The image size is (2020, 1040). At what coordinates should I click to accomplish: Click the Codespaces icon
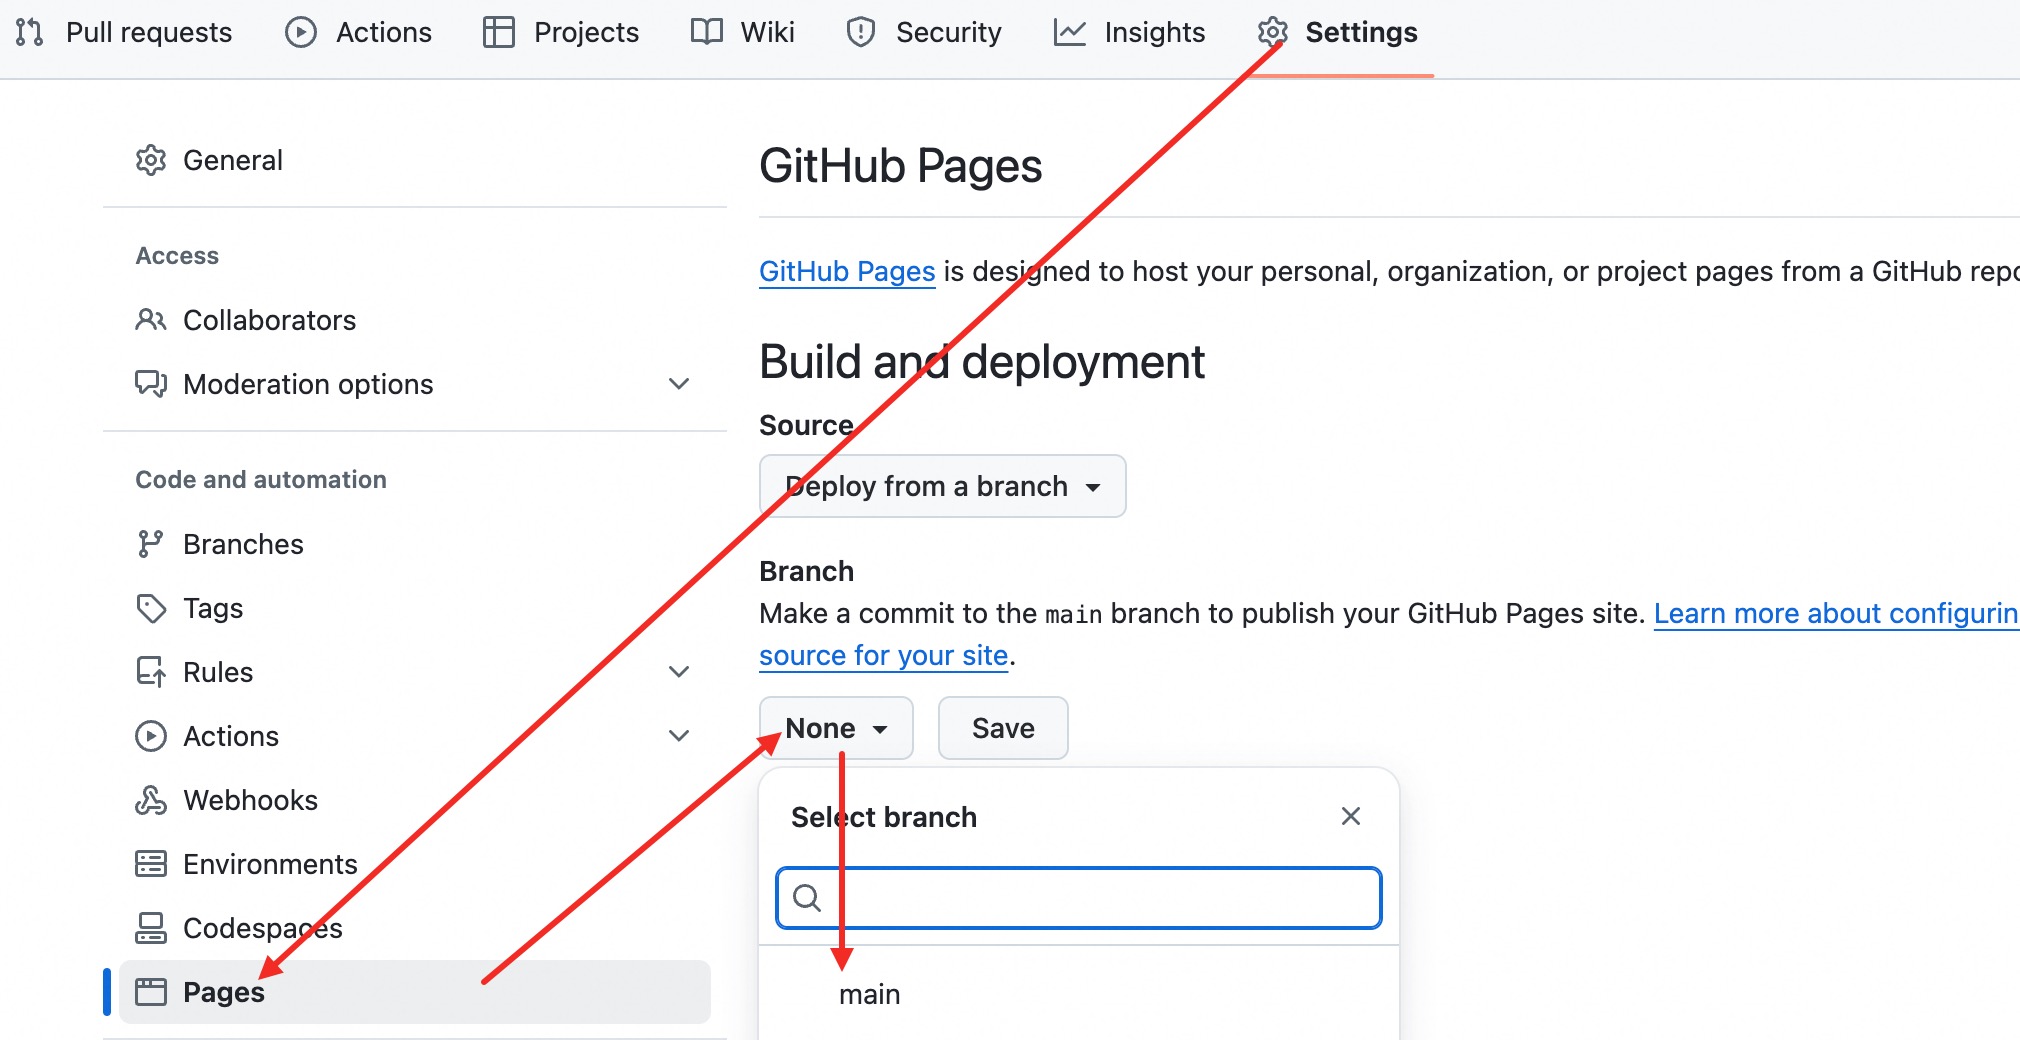click(x=151, y=928)
